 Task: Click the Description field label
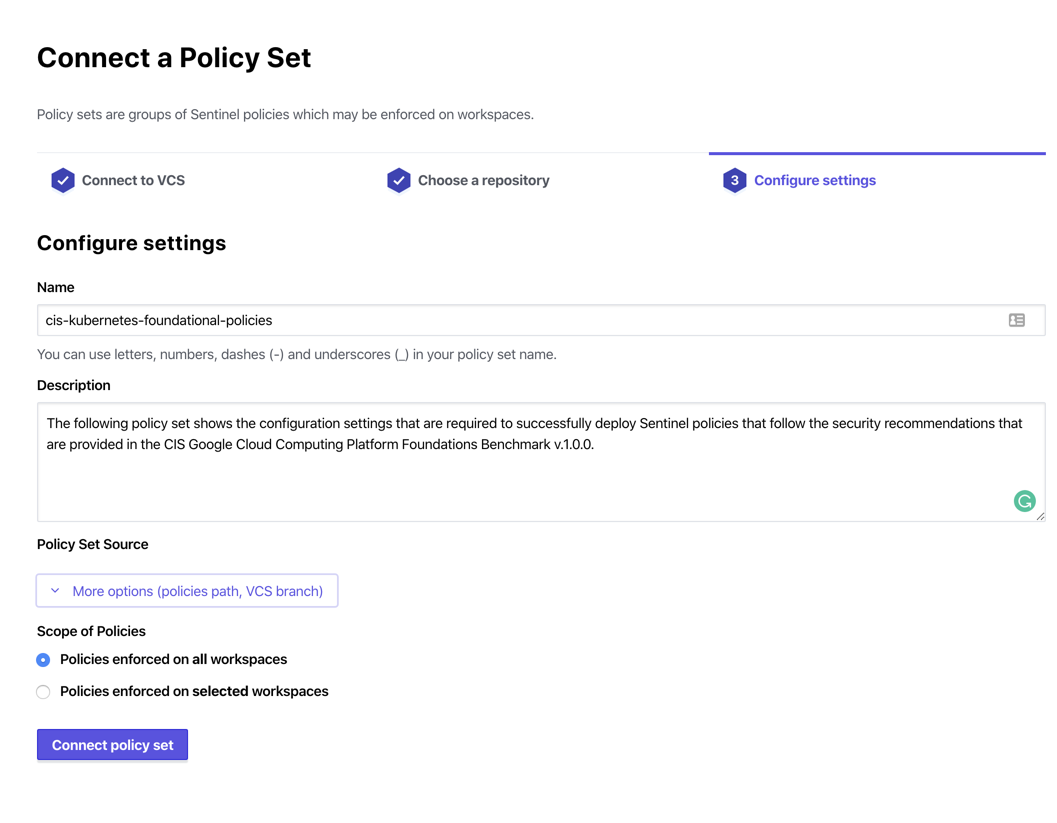click(73, 385)
